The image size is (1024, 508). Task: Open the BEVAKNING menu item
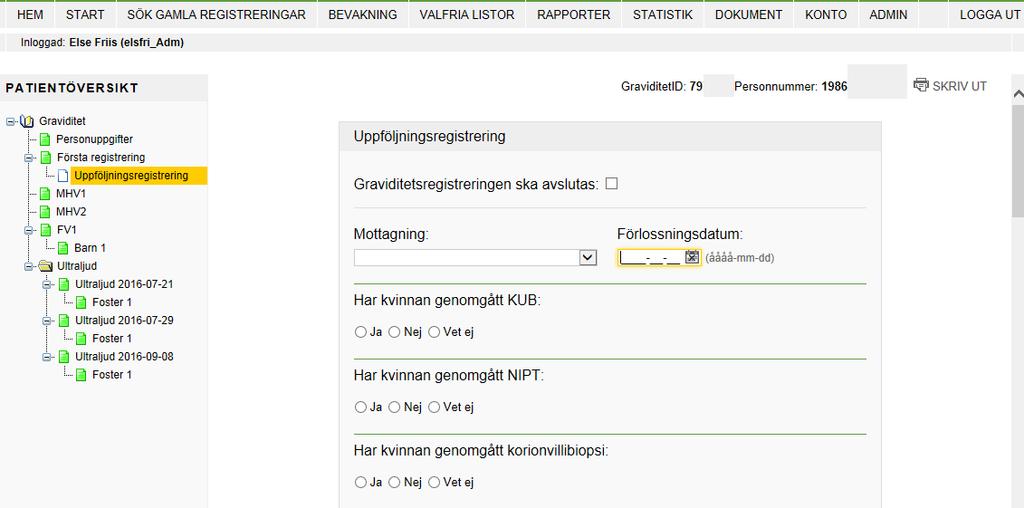pos(362,14)
